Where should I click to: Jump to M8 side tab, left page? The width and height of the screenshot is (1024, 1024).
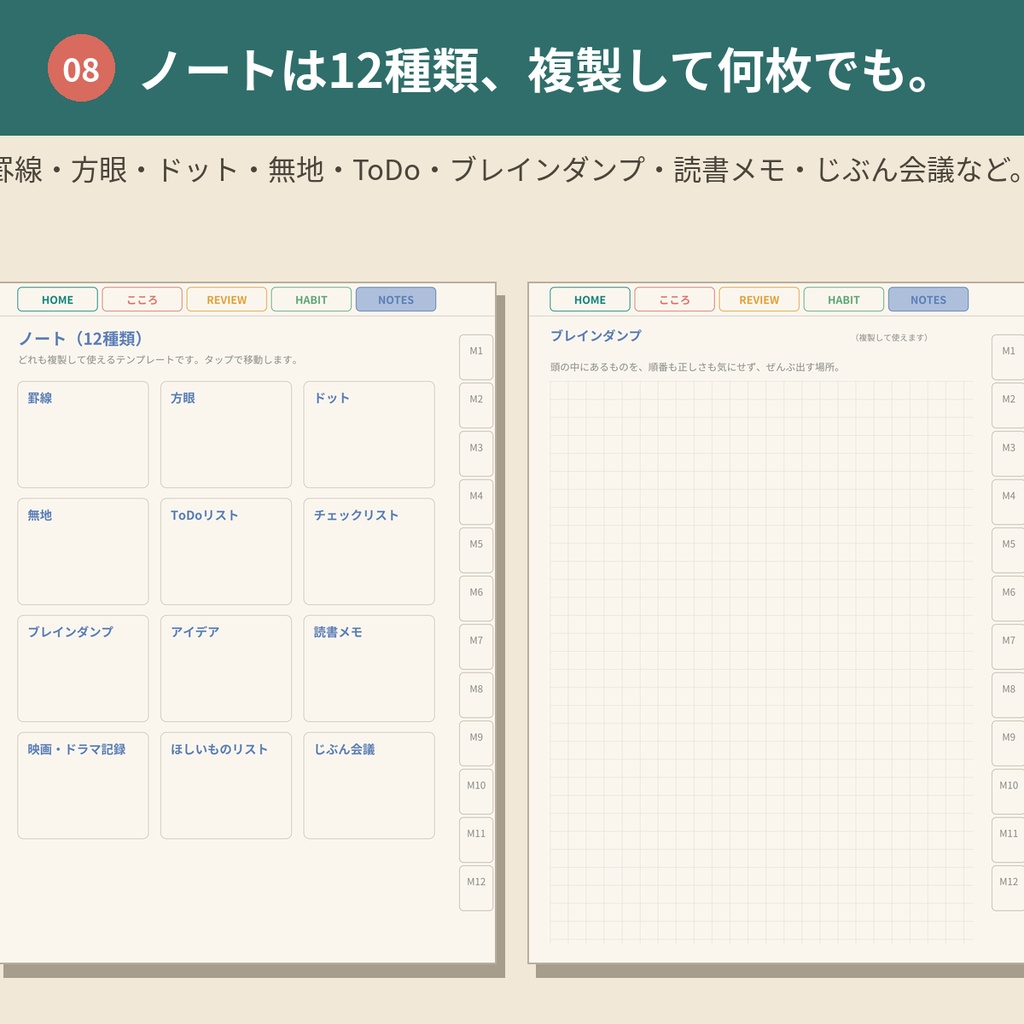pos(476,695)
